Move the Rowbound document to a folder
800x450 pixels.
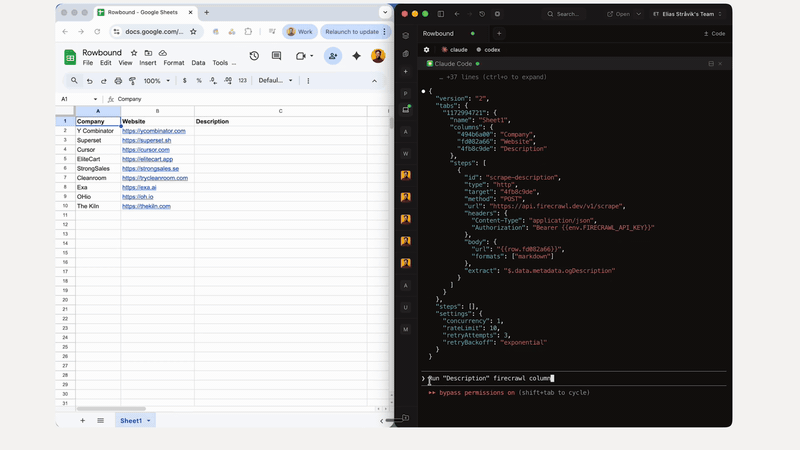pos(148,53)
